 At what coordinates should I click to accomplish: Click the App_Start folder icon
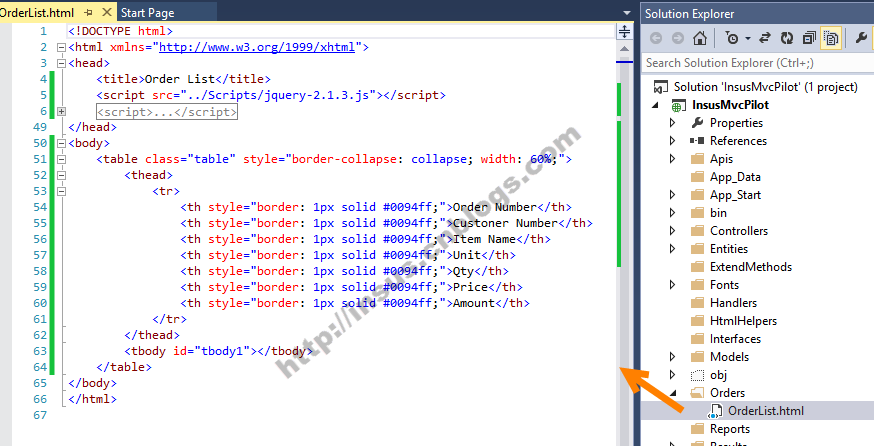click(x=697, y=195)
